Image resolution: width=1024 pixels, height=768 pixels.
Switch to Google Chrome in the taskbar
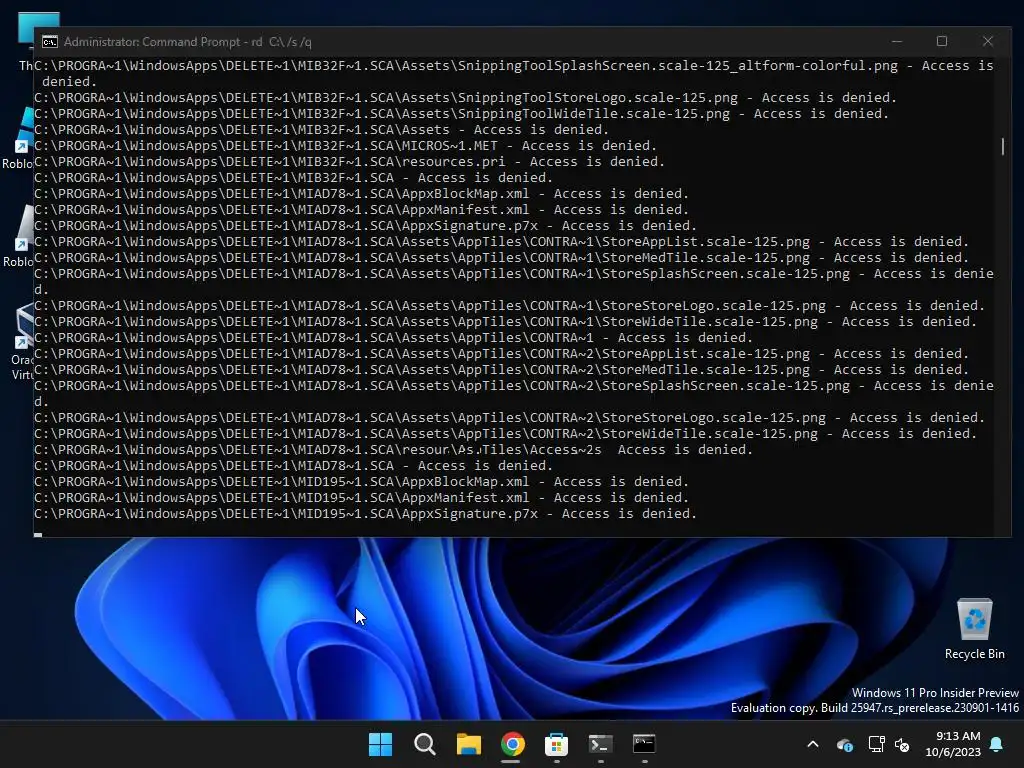(513, 744)
